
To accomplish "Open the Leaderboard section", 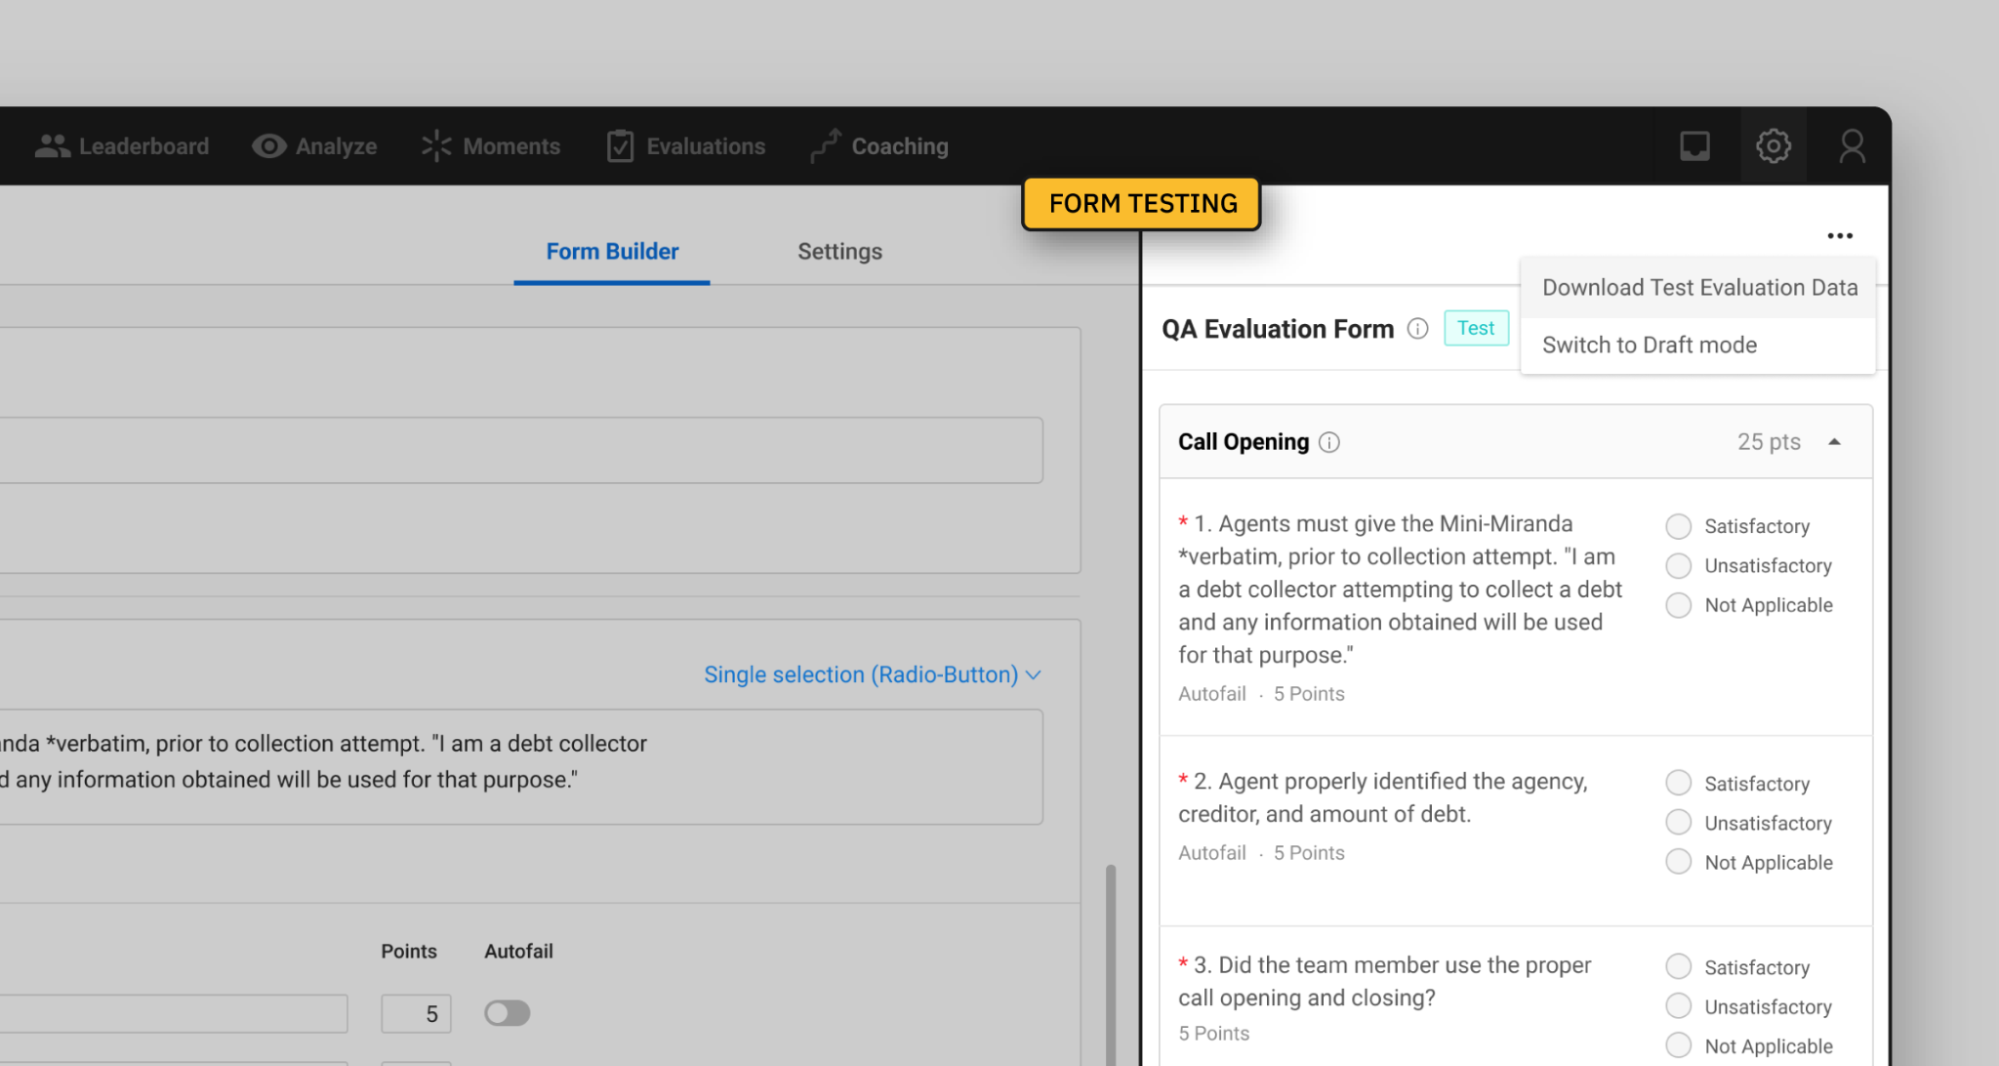I will pyautogui.click(x=122, y=145).
